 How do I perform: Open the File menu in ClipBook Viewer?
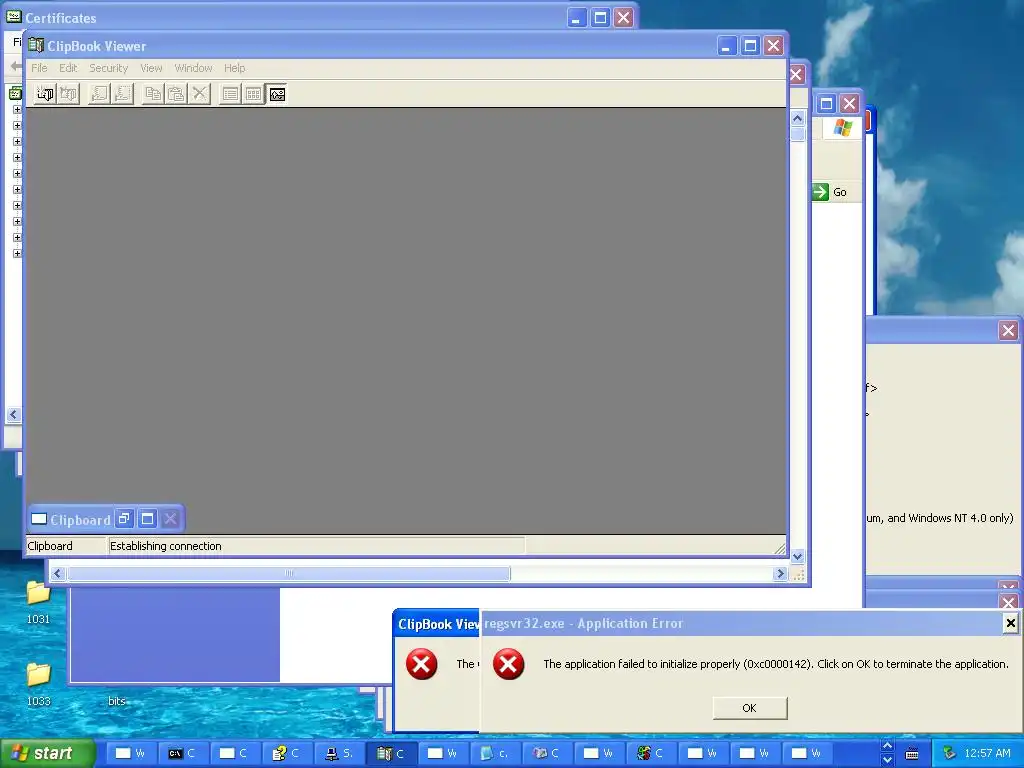pyautogui.click(x=39, y=68)
